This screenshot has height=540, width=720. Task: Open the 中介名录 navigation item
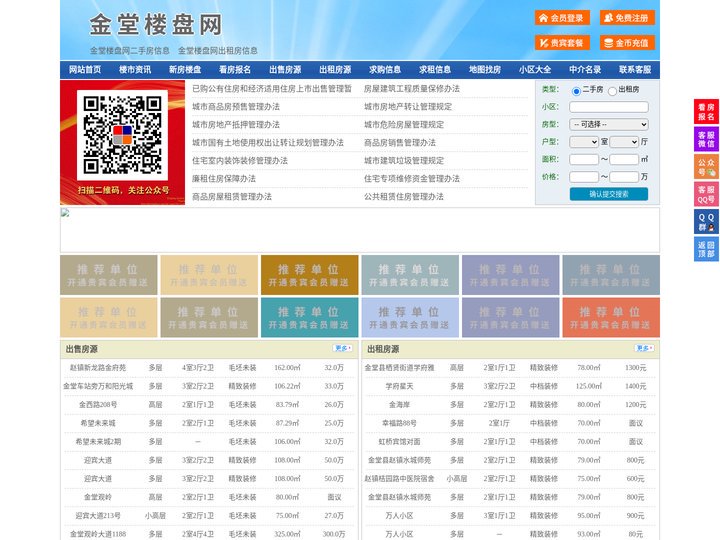click(x=585, y=70)
